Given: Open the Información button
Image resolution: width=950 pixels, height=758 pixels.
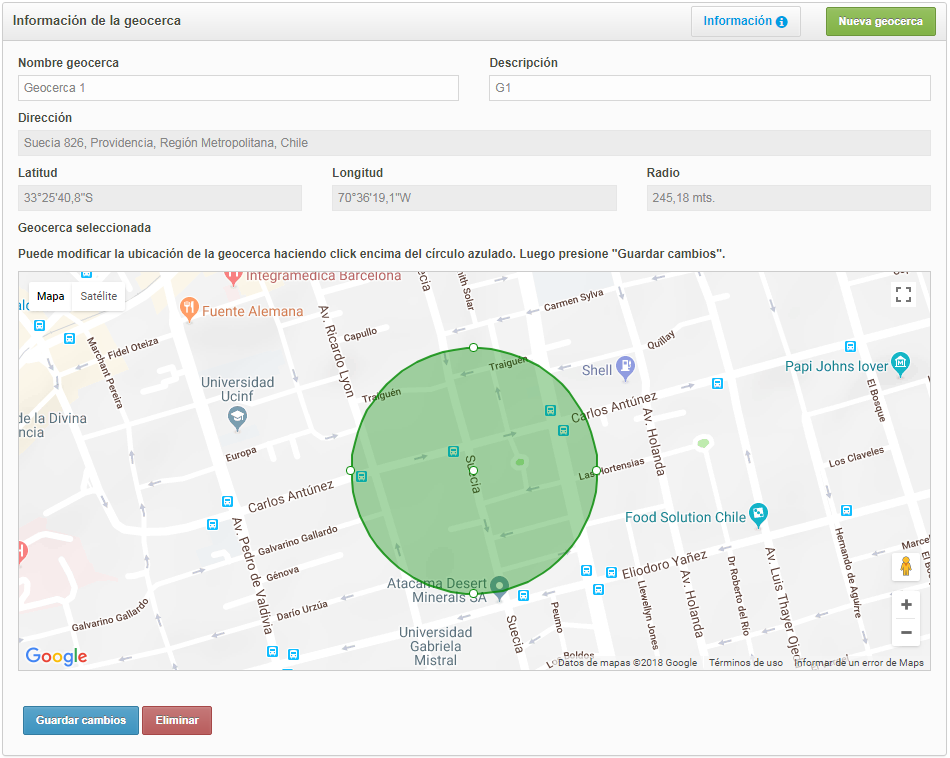Looking at the screenshot, I should [745, 21].
